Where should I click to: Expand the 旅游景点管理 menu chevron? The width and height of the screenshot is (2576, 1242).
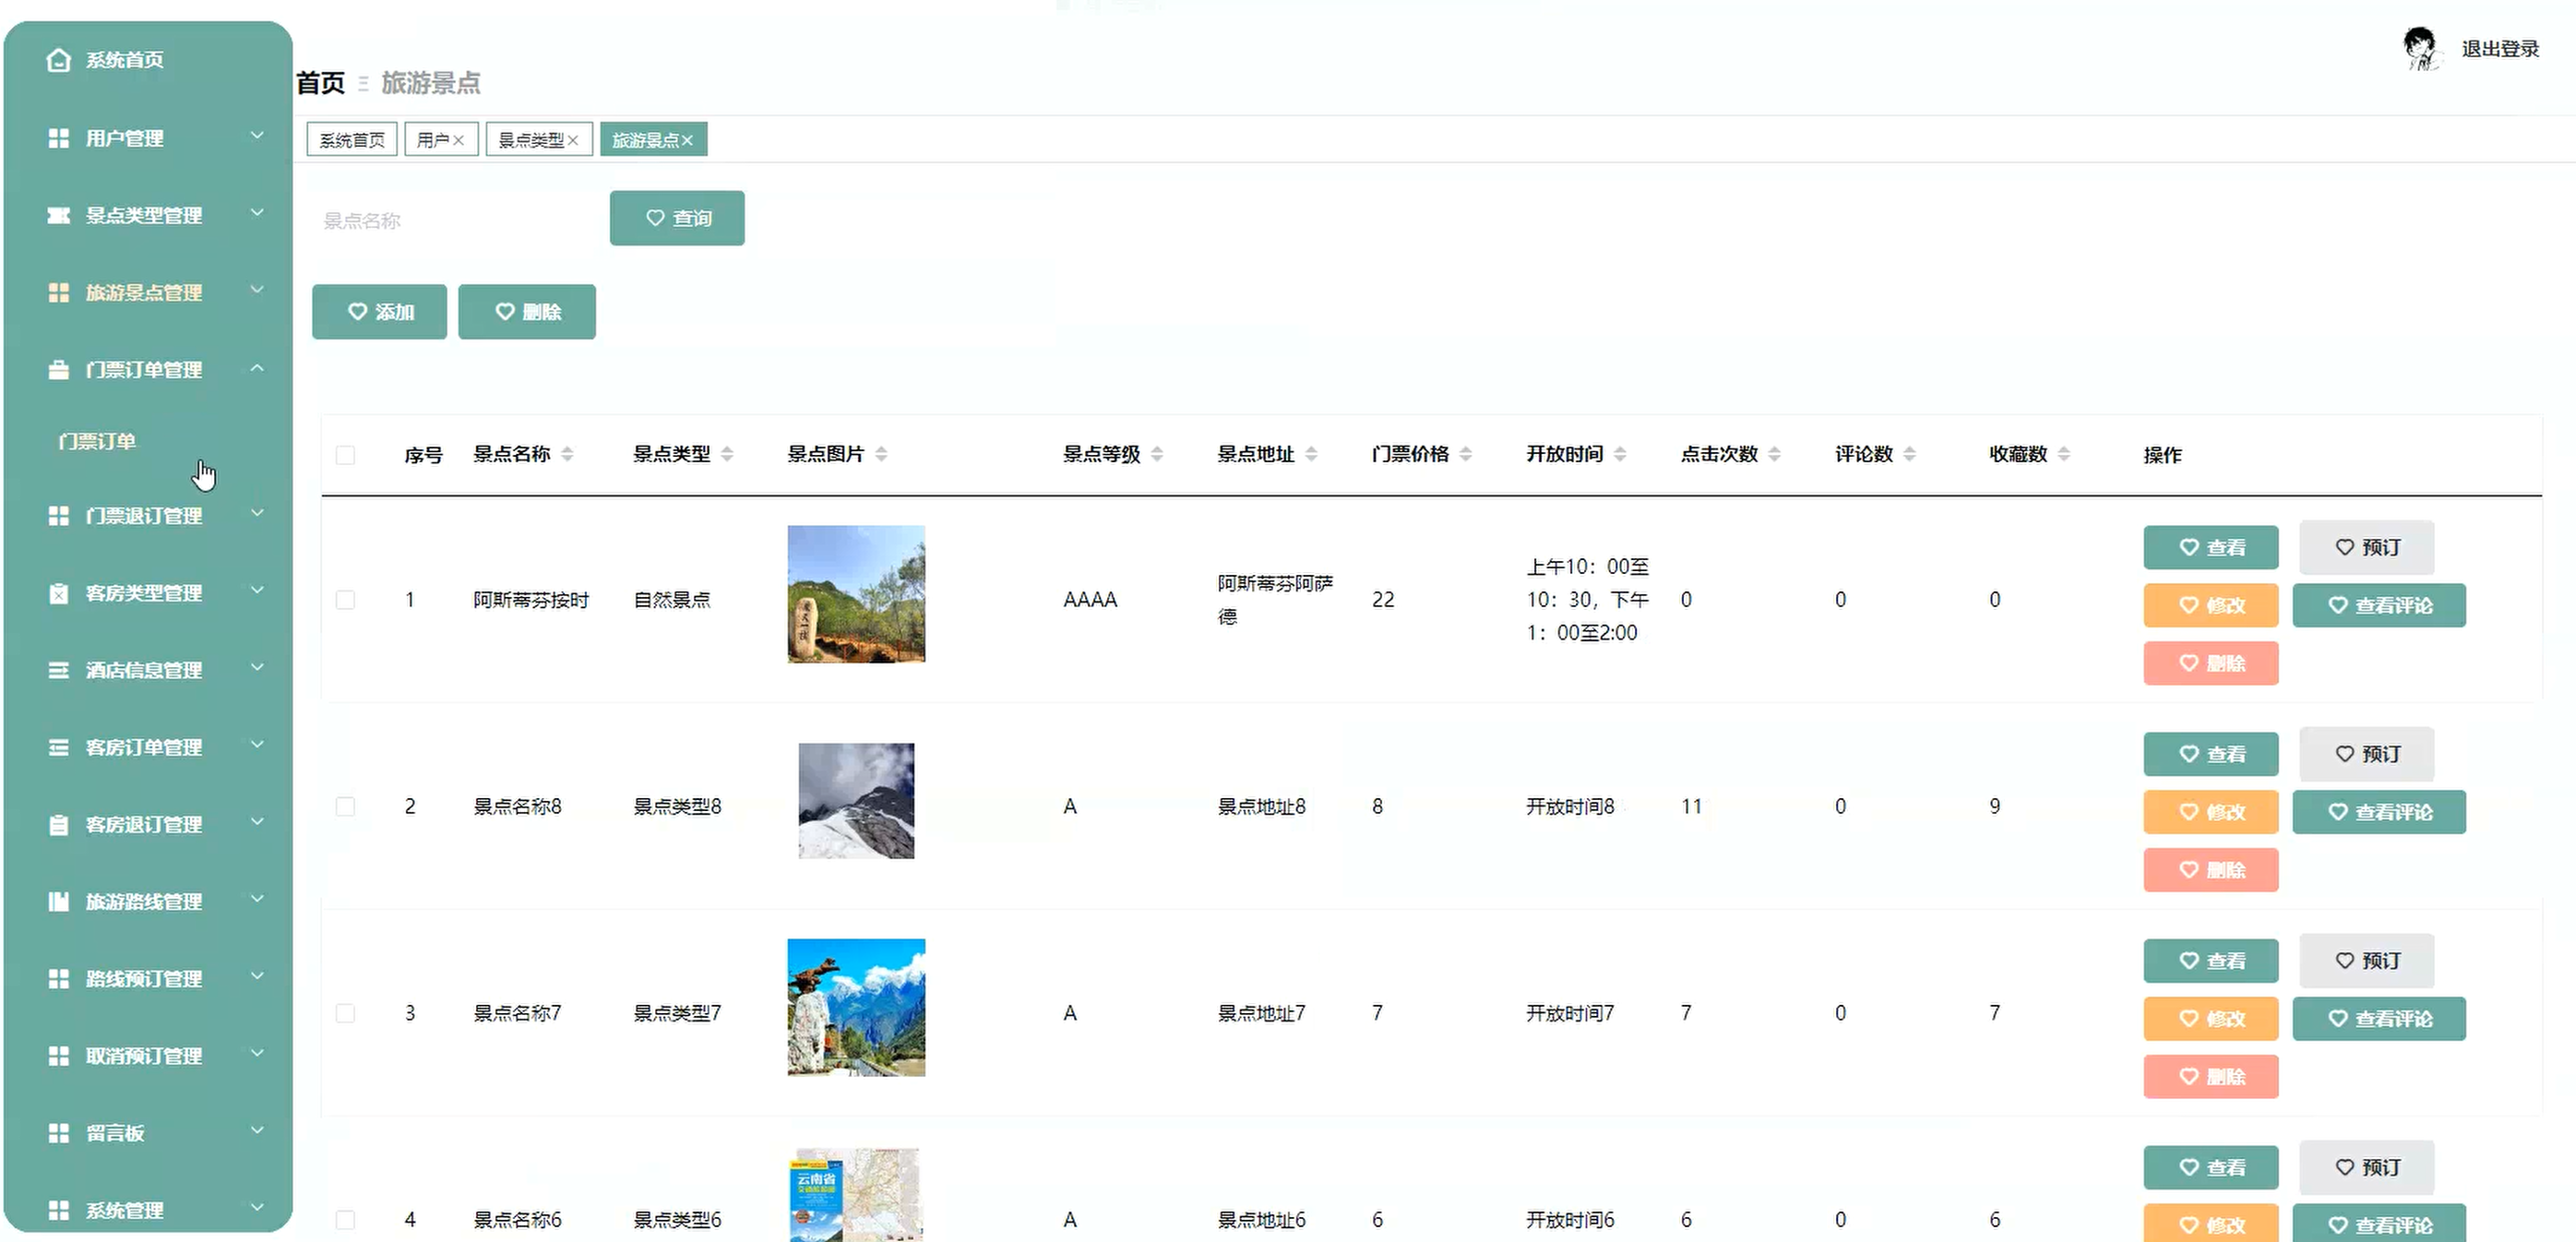[x=257, y=290]
